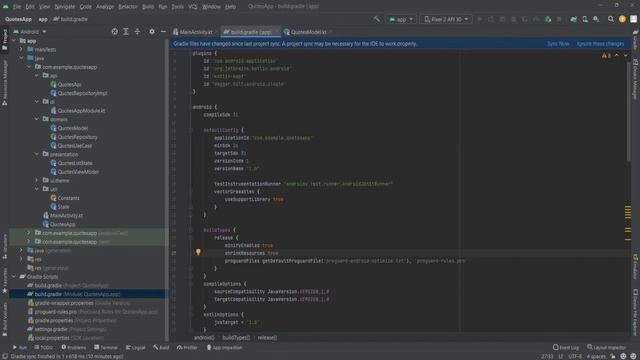Open the Run tool window button

pos(20,347)
